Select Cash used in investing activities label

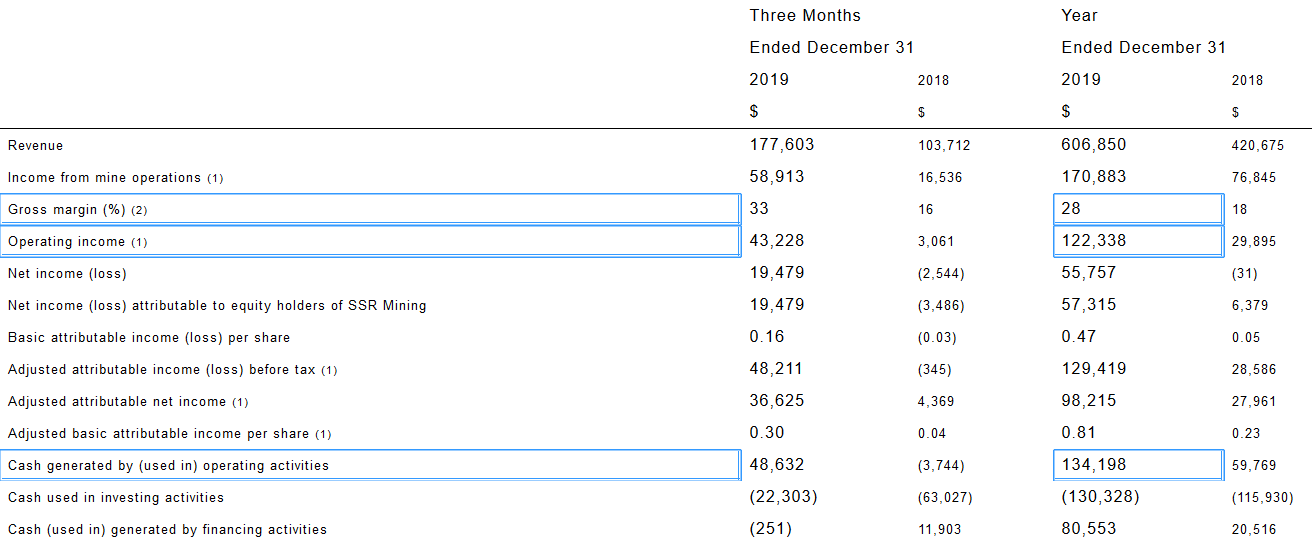coord(116,498)
